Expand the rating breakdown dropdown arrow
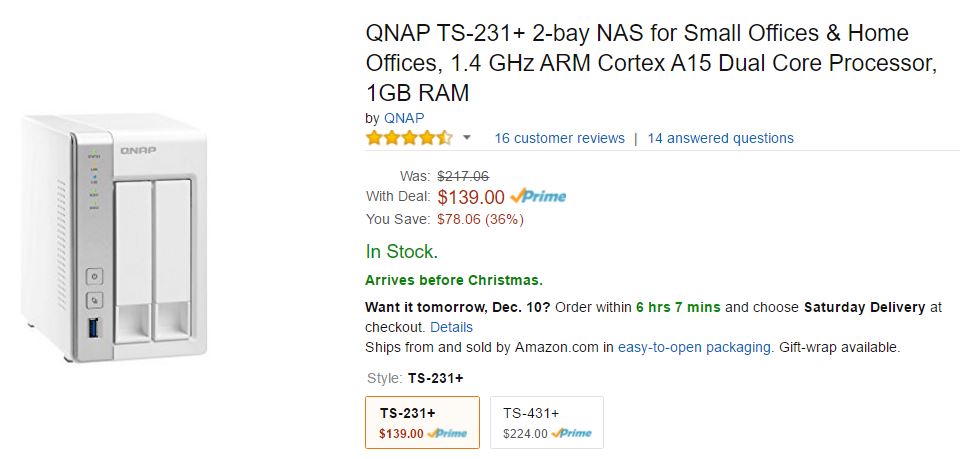970x459 pixels. point(466,138)
